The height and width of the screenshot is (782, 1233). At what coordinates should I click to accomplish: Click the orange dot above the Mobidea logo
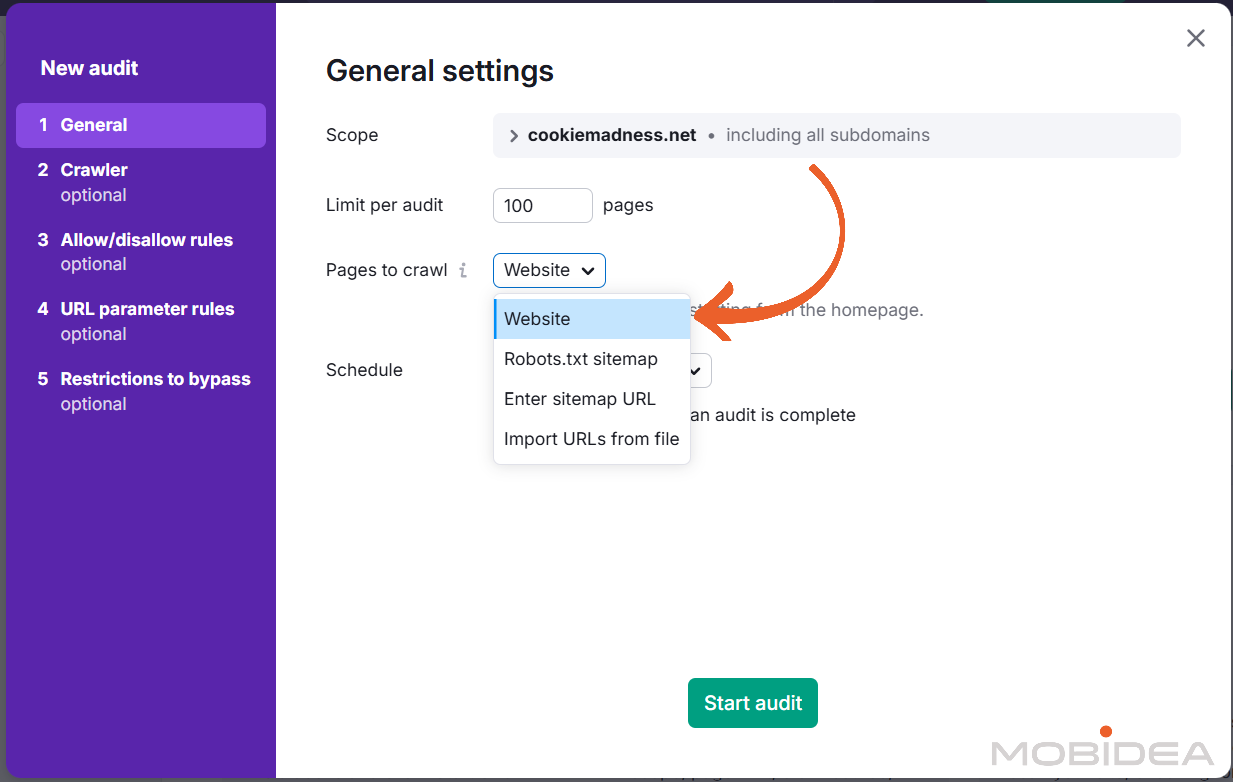(x=1104, y=730)
